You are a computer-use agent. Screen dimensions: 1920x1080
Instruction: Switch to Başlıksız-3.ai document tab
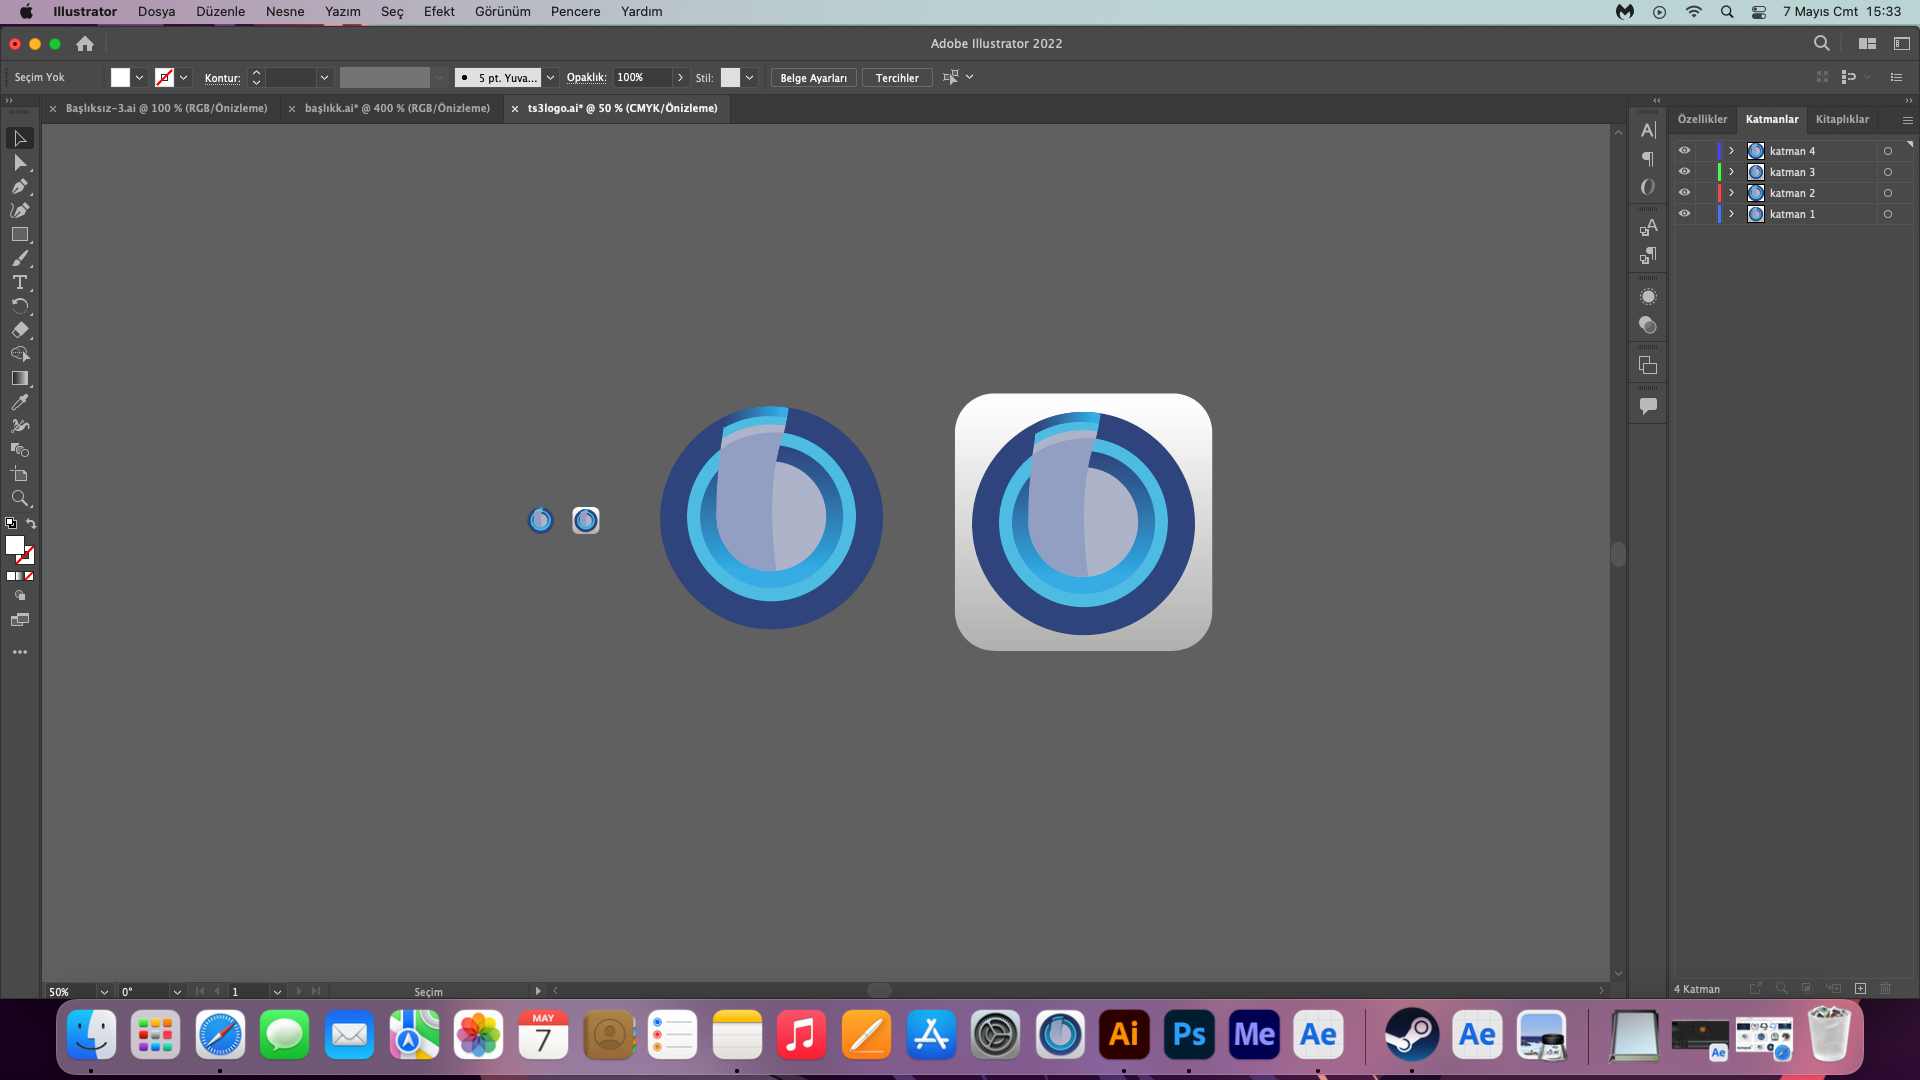[x=166, y=108]
